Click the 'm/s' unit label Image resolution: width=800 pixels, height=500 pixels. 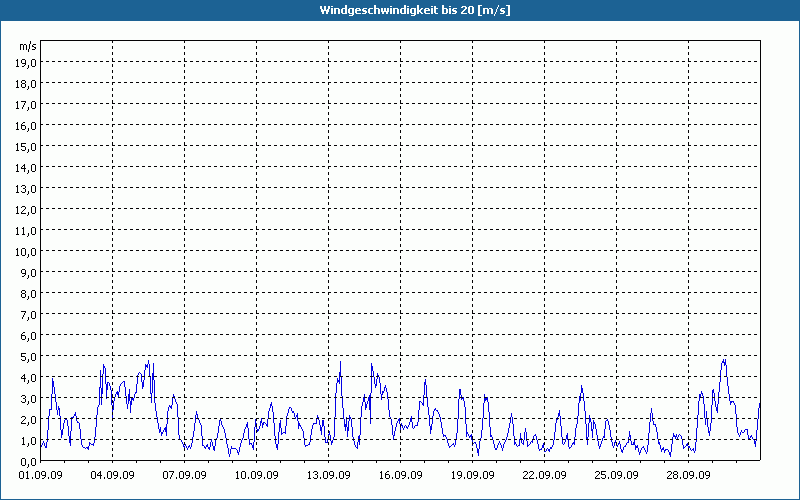pyautogui.click(x=28, y=46)
